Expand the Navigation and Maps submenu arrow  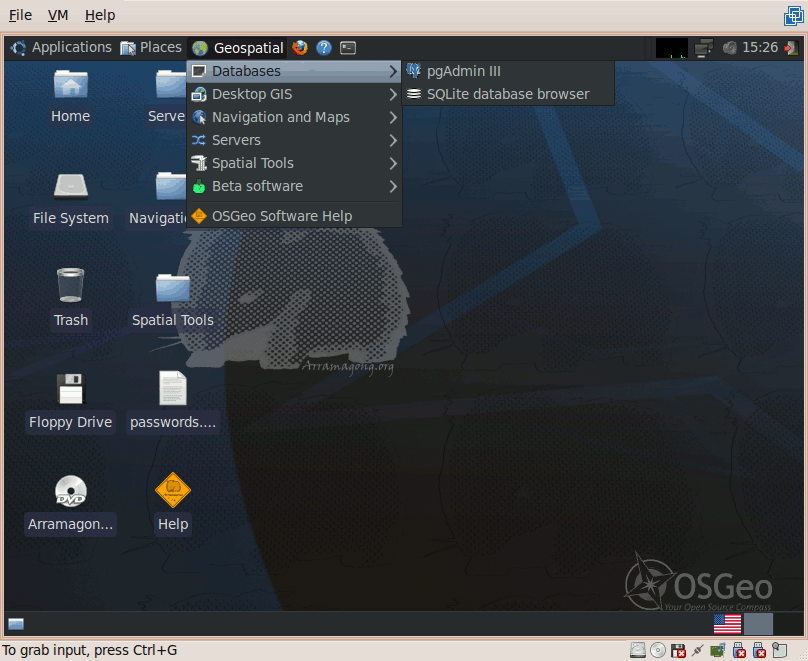click(393, 117)
